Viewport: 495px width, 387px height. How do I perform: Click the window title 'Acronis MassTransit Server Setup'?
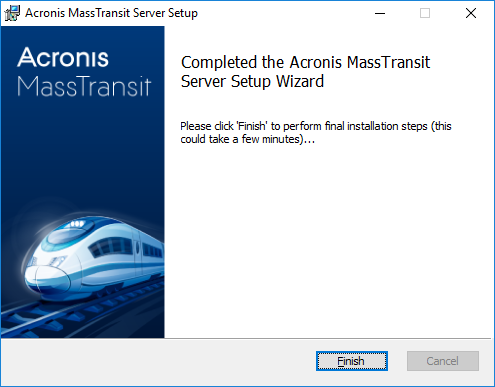[x=111, y=13]
